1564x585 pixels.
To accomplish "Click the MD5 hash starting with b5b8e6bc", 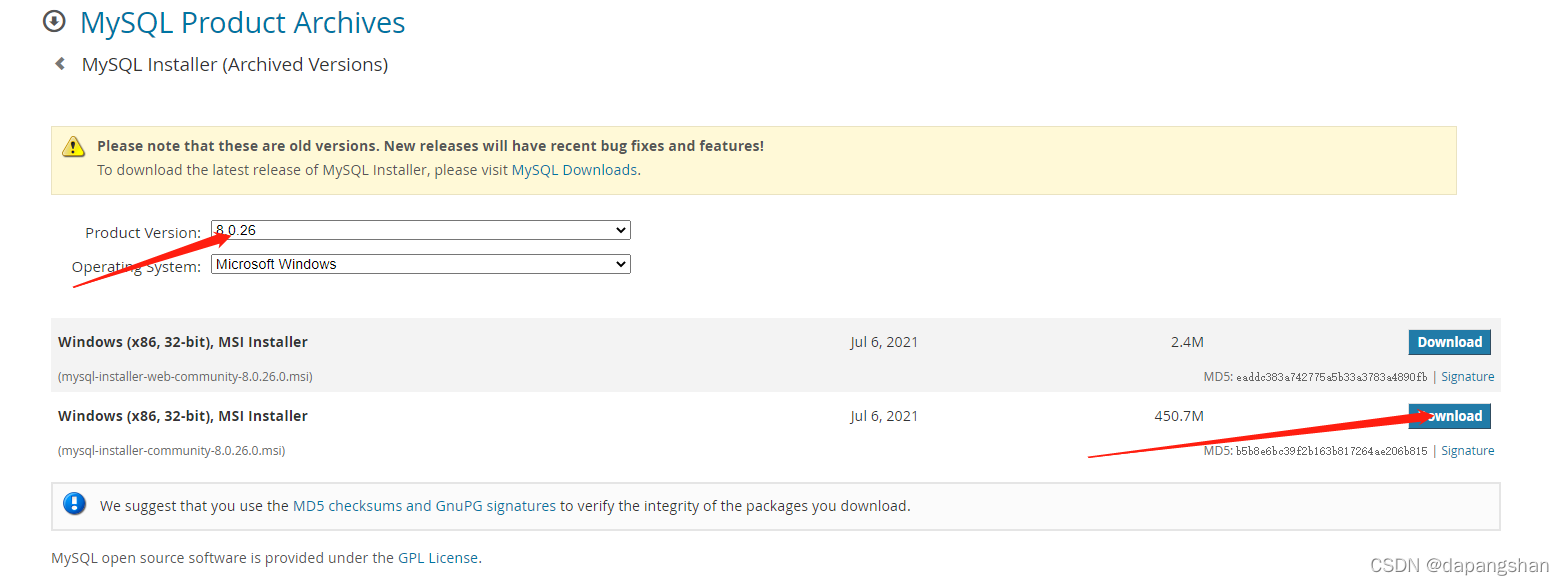I will (x=1331, y=451).
